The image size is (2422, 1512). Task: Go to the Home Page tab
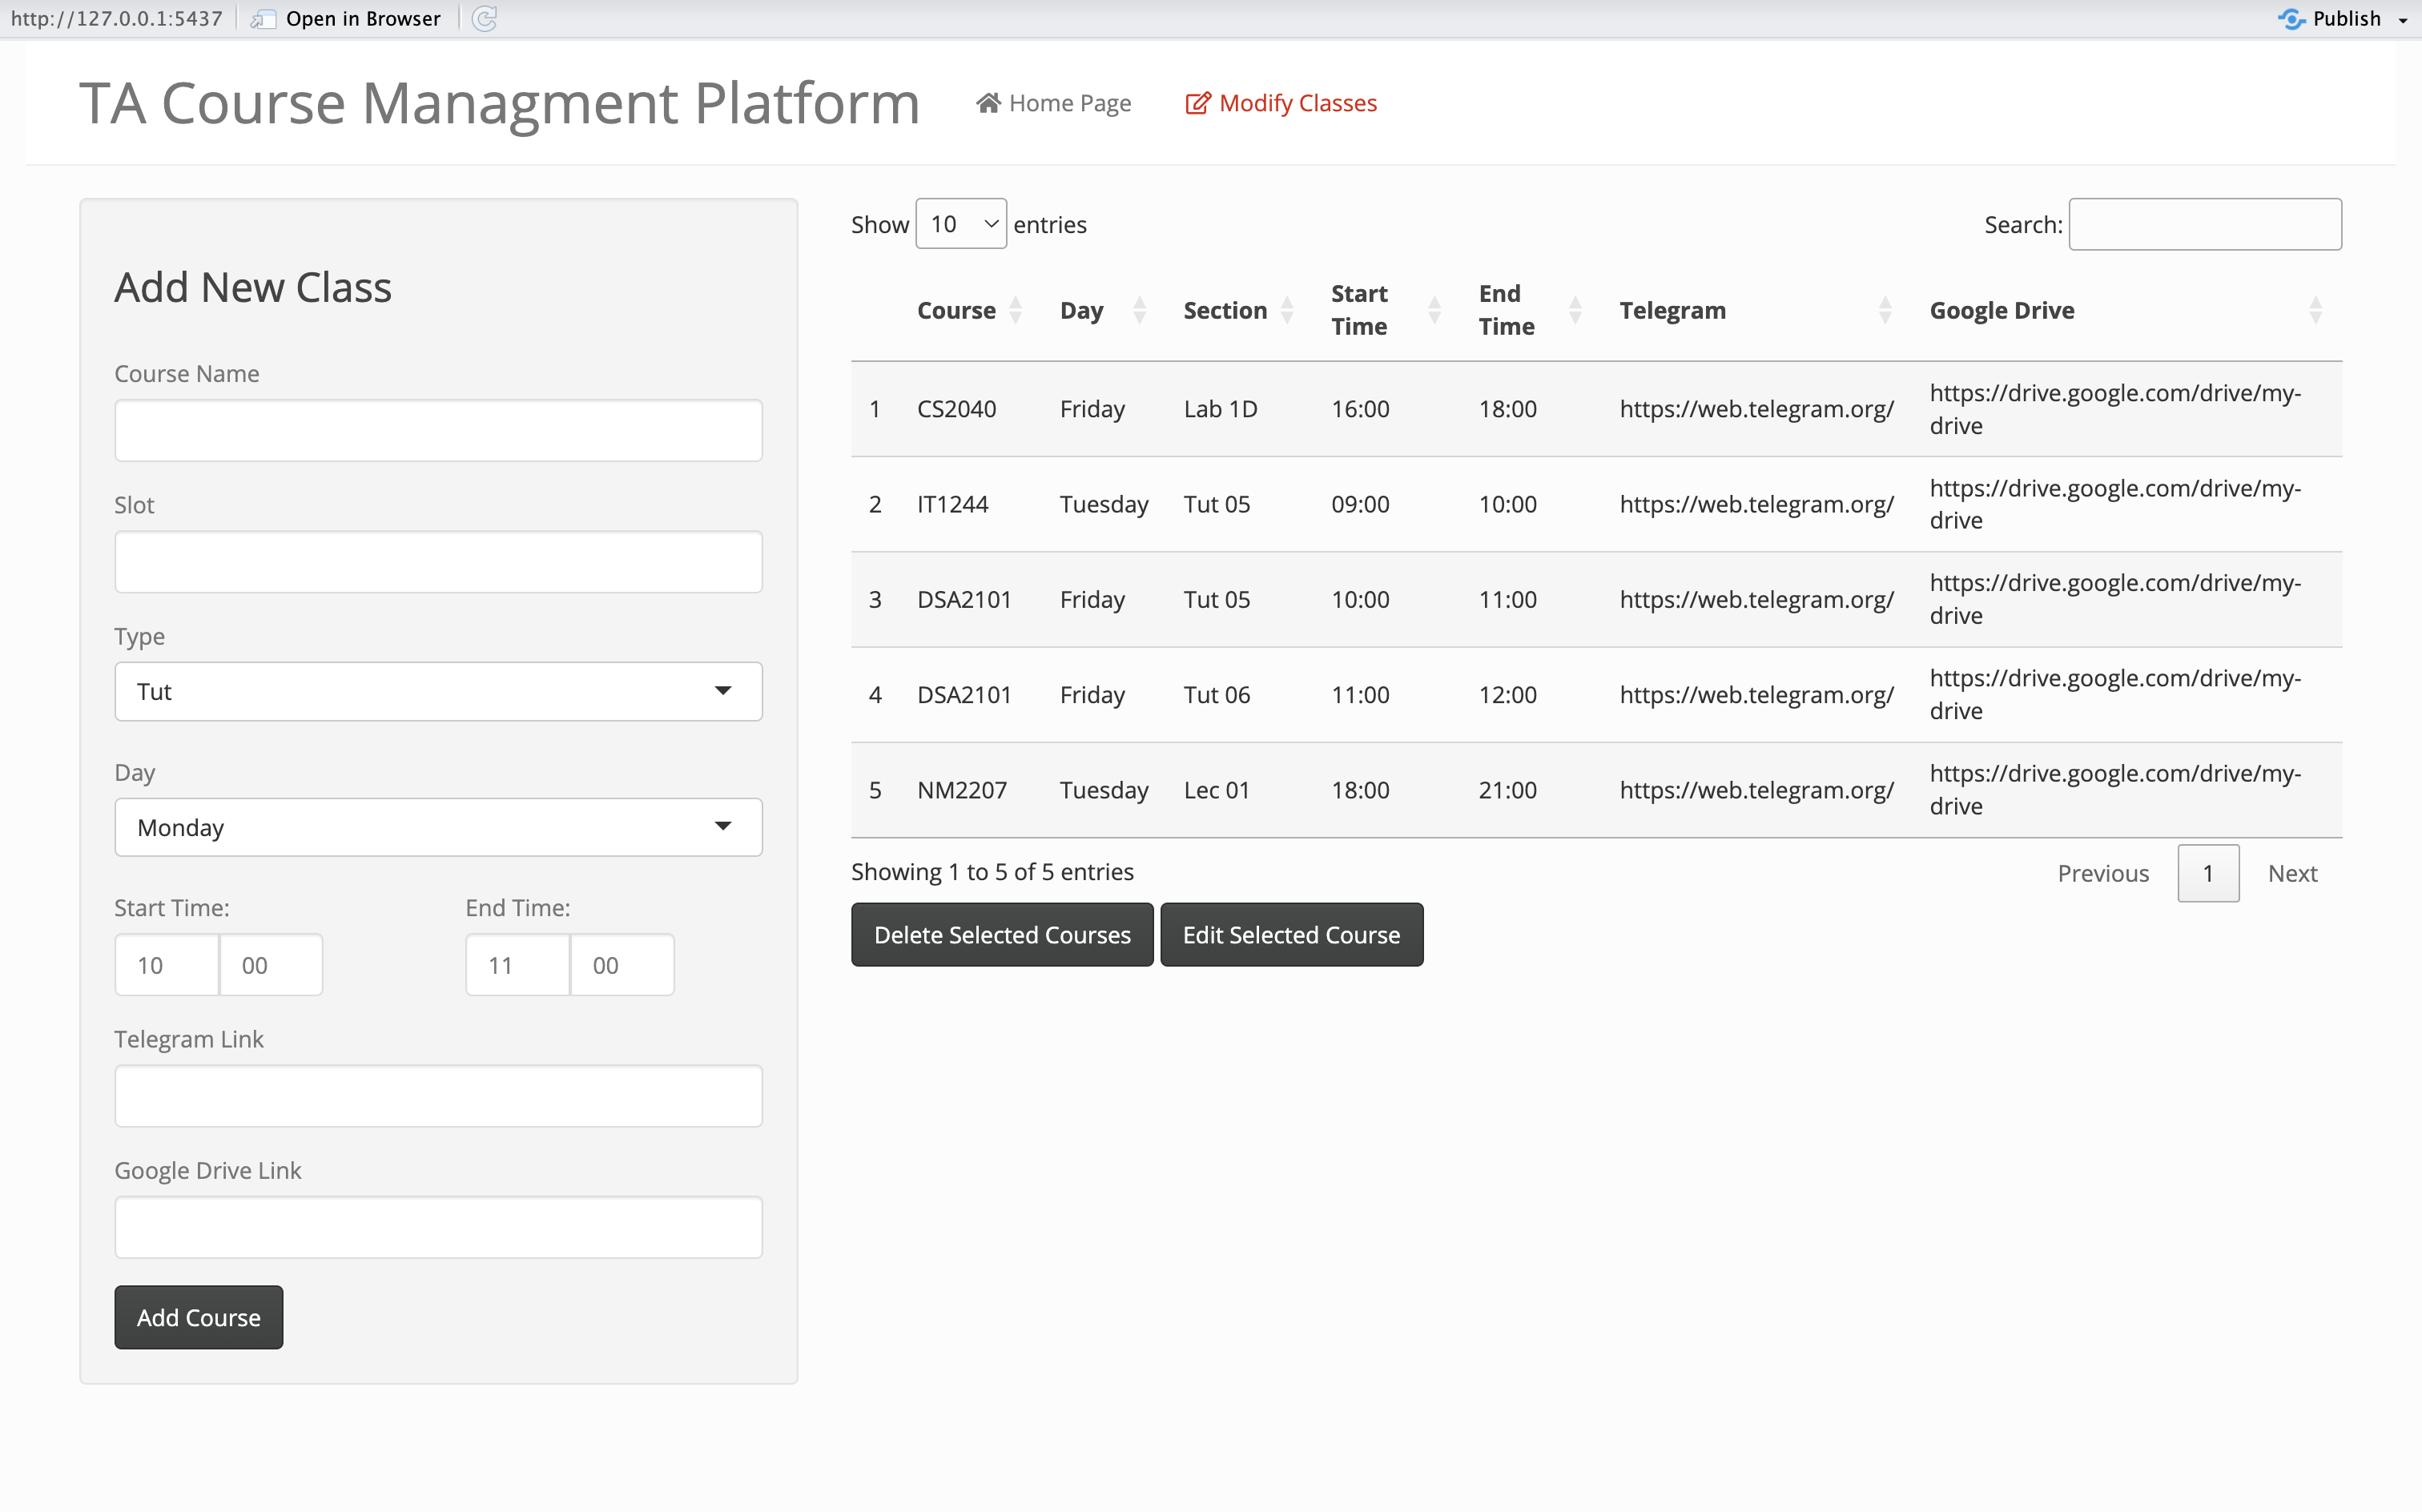click(1054, 103)
